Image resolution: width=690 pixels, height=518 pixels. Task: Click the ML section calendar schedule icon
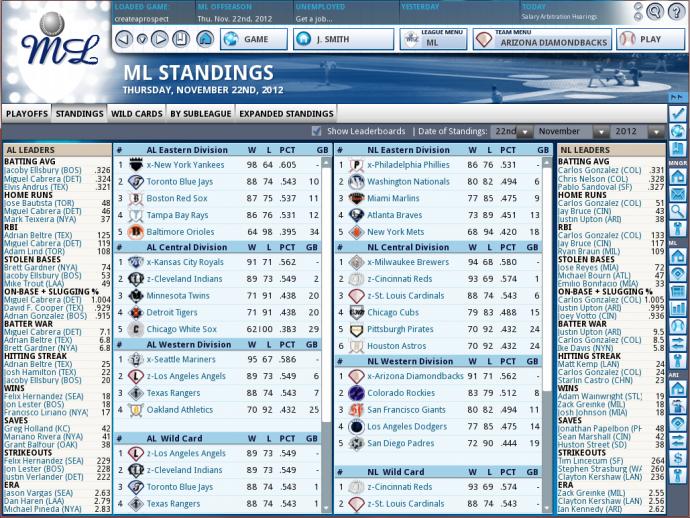coord(678,291)
